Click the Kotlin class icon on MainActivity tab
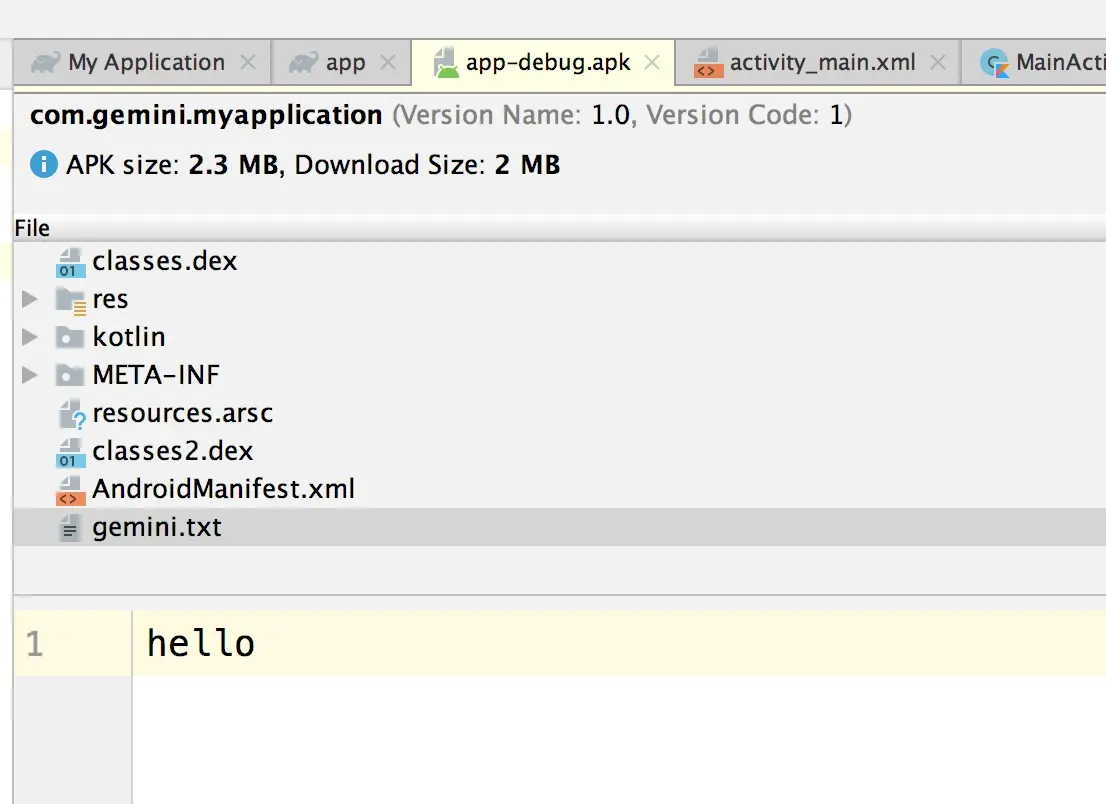 [x=995, y=63]
